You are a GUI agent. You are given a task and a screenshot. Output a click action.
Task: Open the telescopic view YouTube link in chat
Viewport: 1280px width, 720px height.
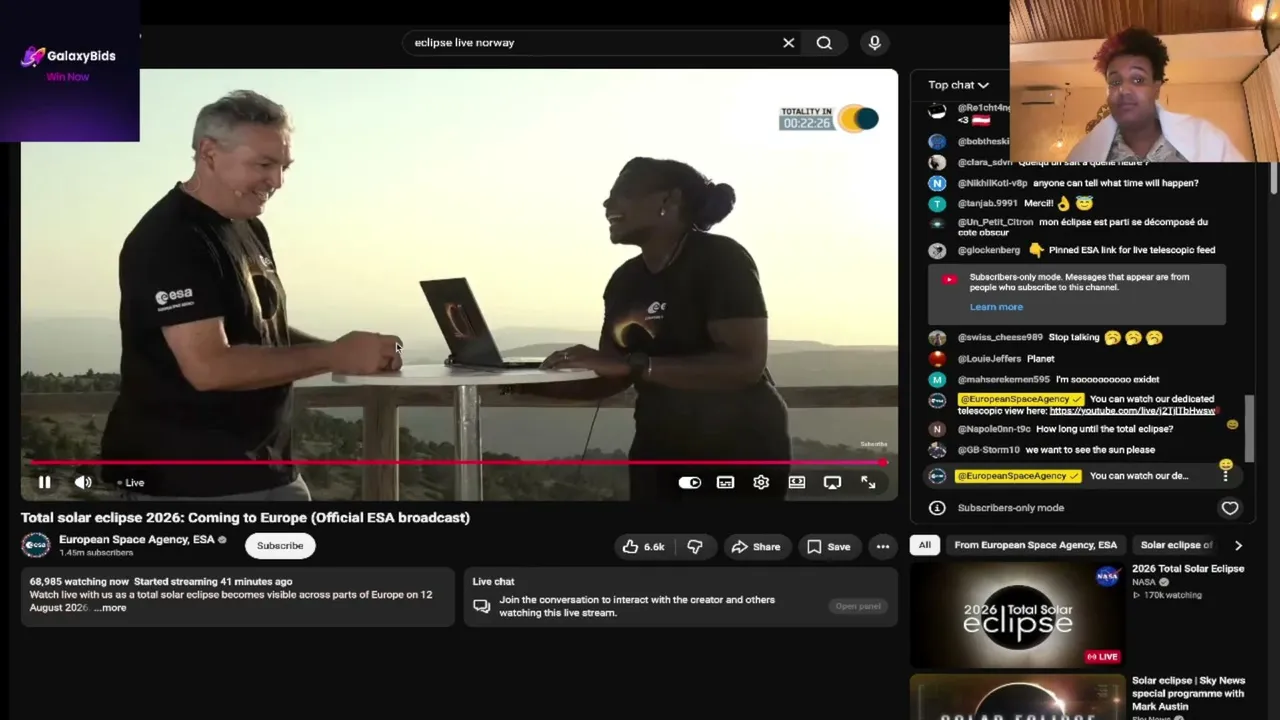point(1132,411)
